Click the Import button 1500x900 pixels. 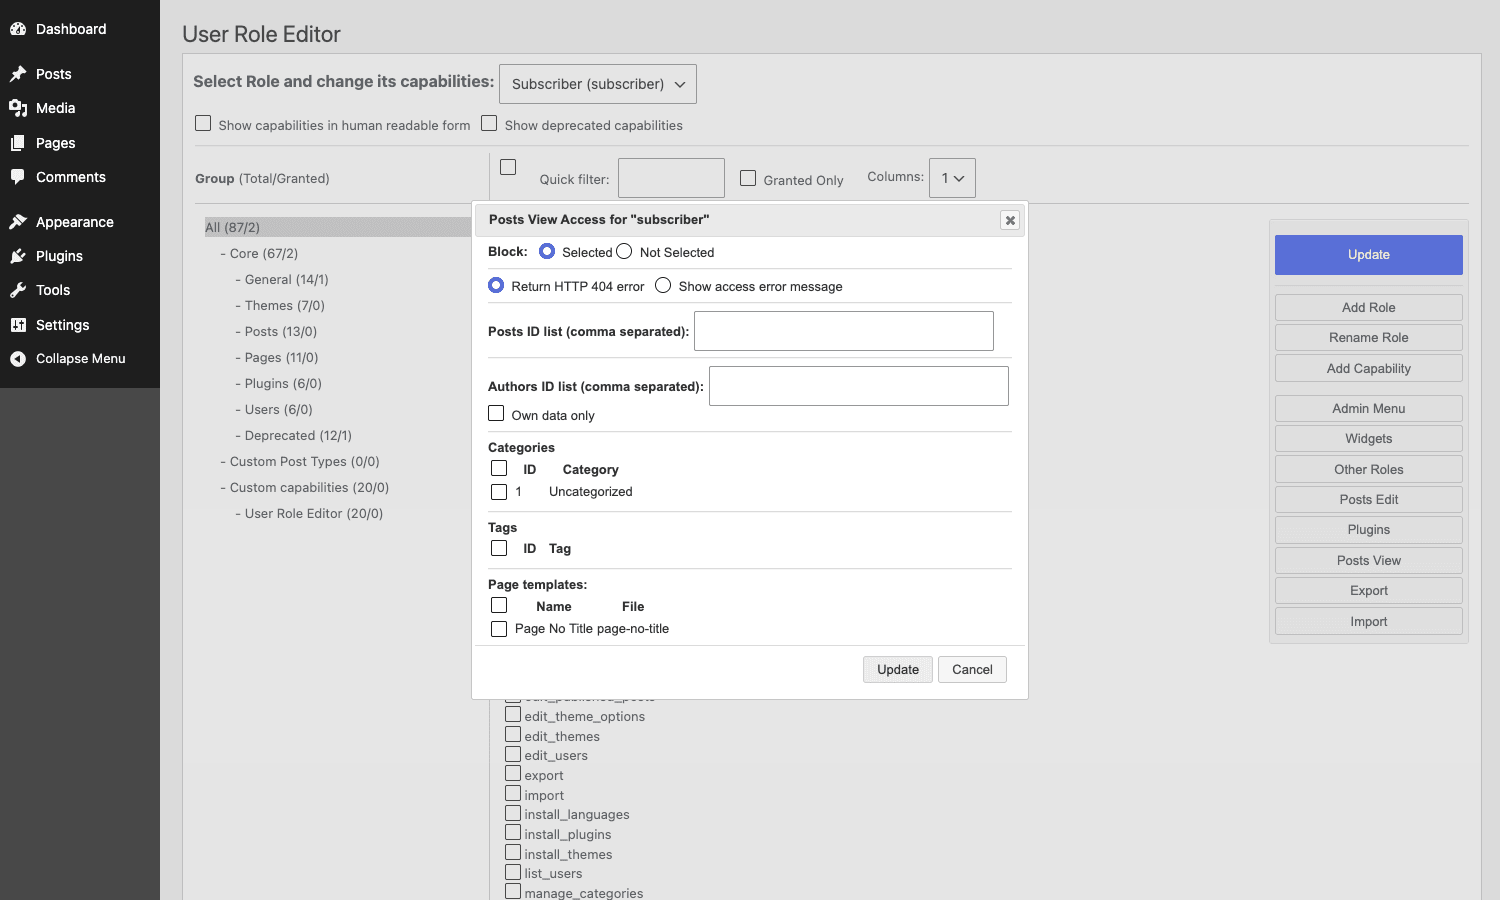1369,622
